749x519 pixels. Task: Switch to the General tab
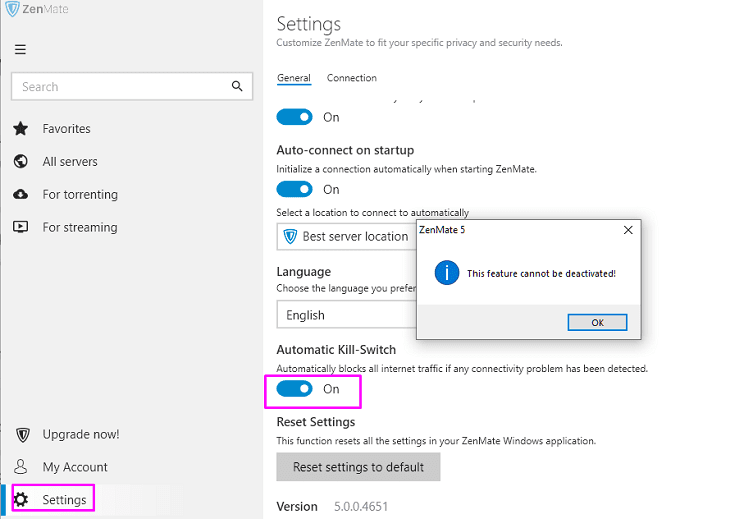pyautogui.click(x=294, y=78)
